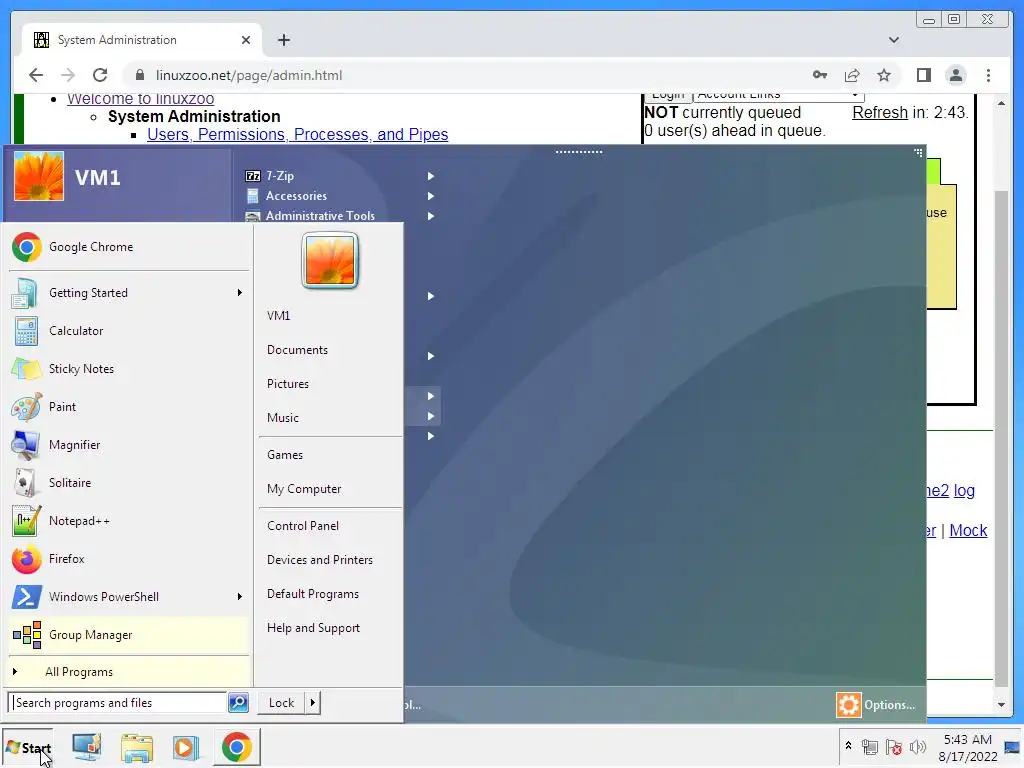Image resolution: width=1024 pixels, height=768 pixels.
Task: Click the search magnifier button in Start menu
Action: click(x=238, y=703)
